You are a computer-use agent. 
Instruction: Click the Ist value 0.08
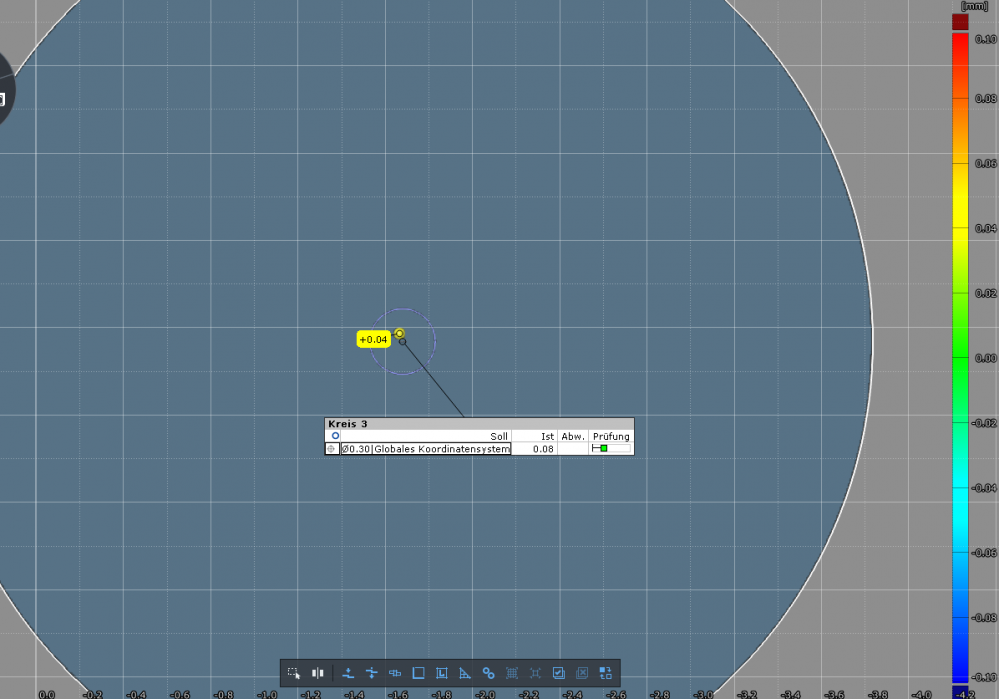543,449
